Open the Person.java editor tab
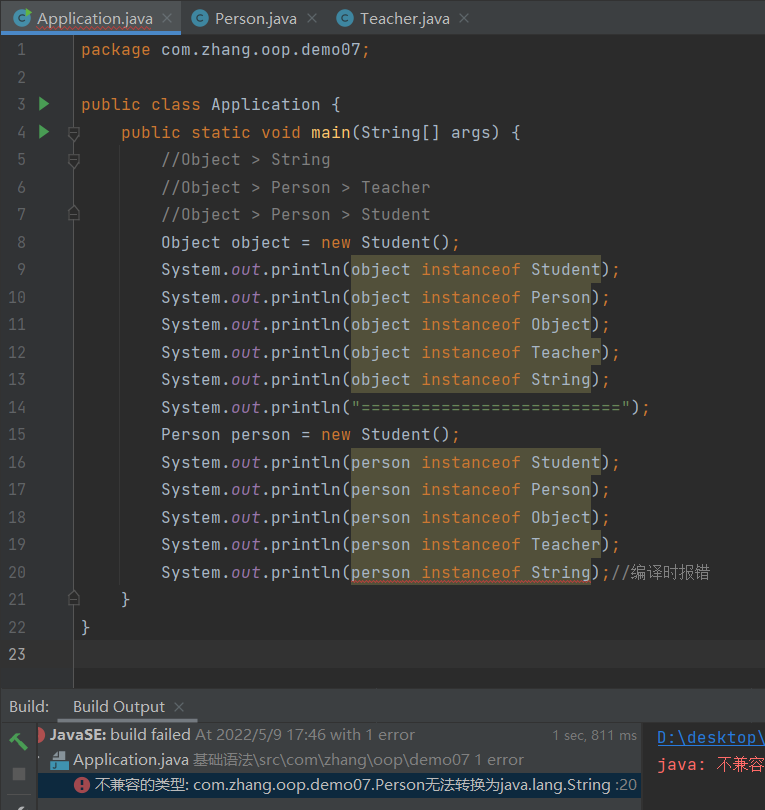 (256, 19)
